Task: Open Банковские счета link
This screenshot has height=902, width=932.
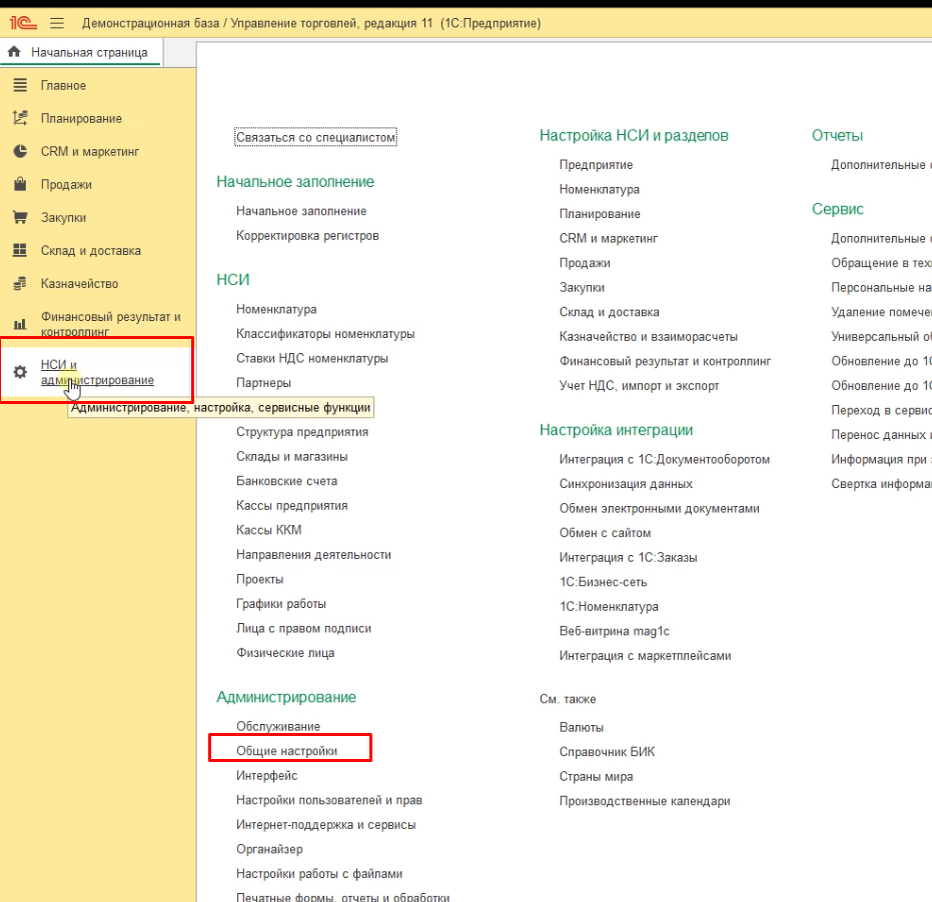Action: [x=286, y=481]
